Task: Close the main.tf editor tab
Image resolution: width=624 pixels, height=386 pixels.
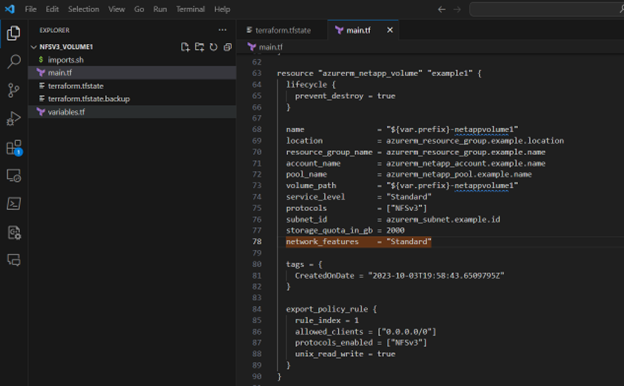Action: (x=390, y=30)
